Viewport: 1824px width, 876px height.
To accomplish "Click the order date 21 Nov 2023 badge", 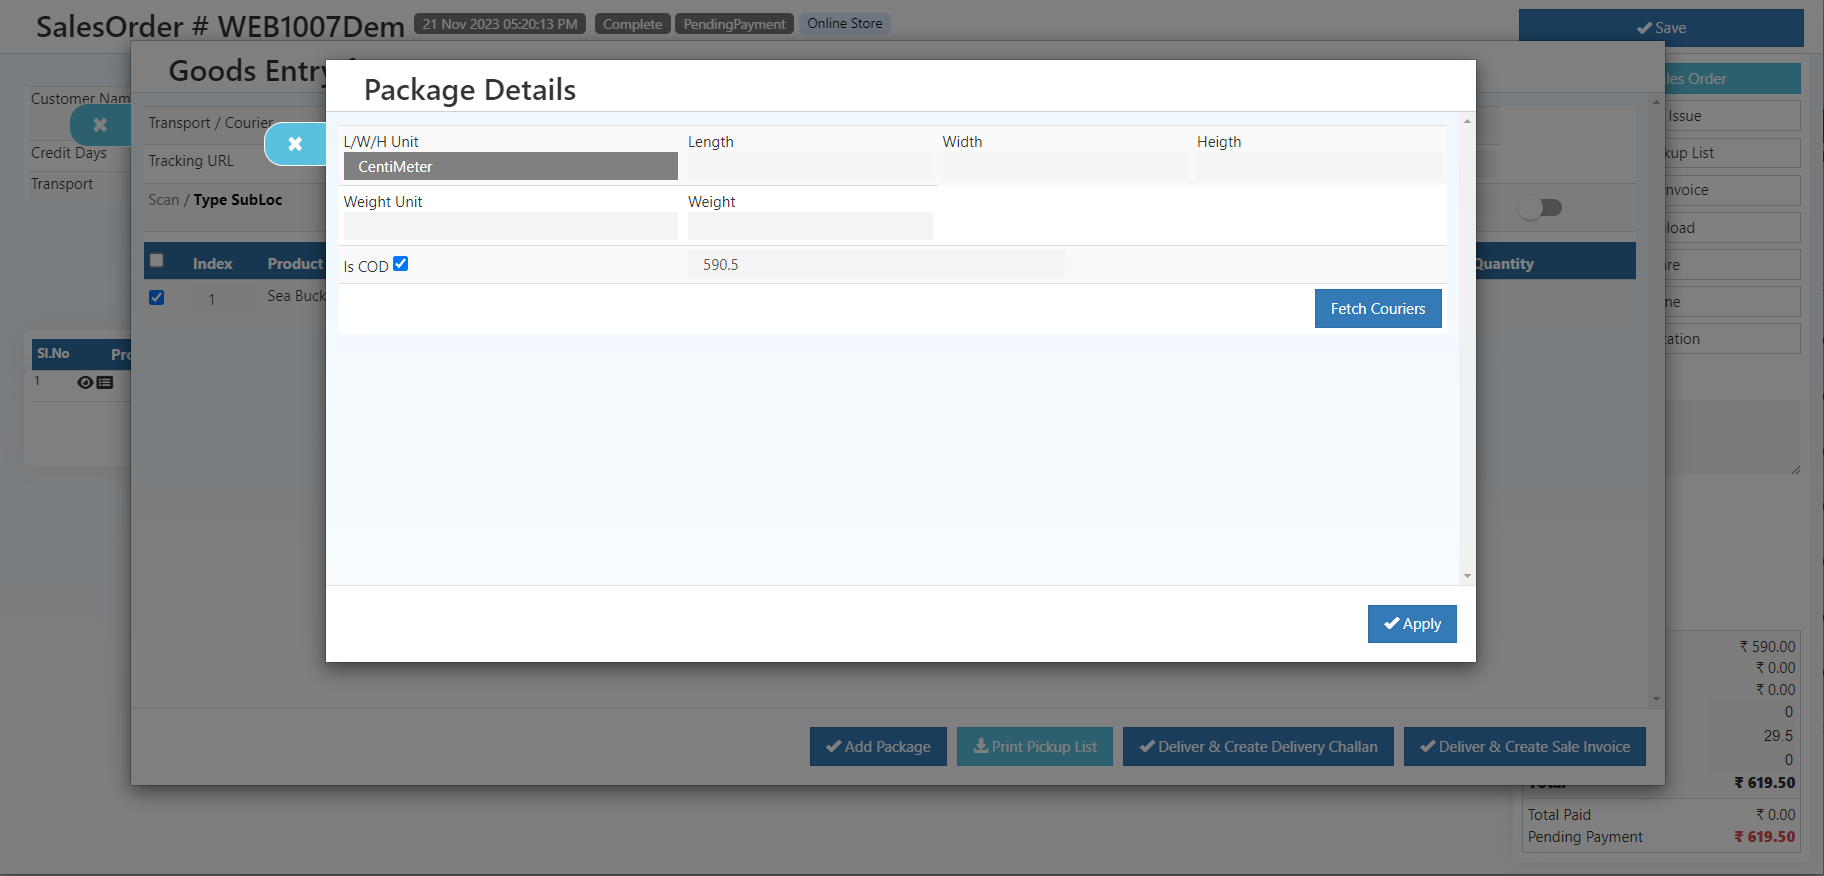I will coord(500,24).
